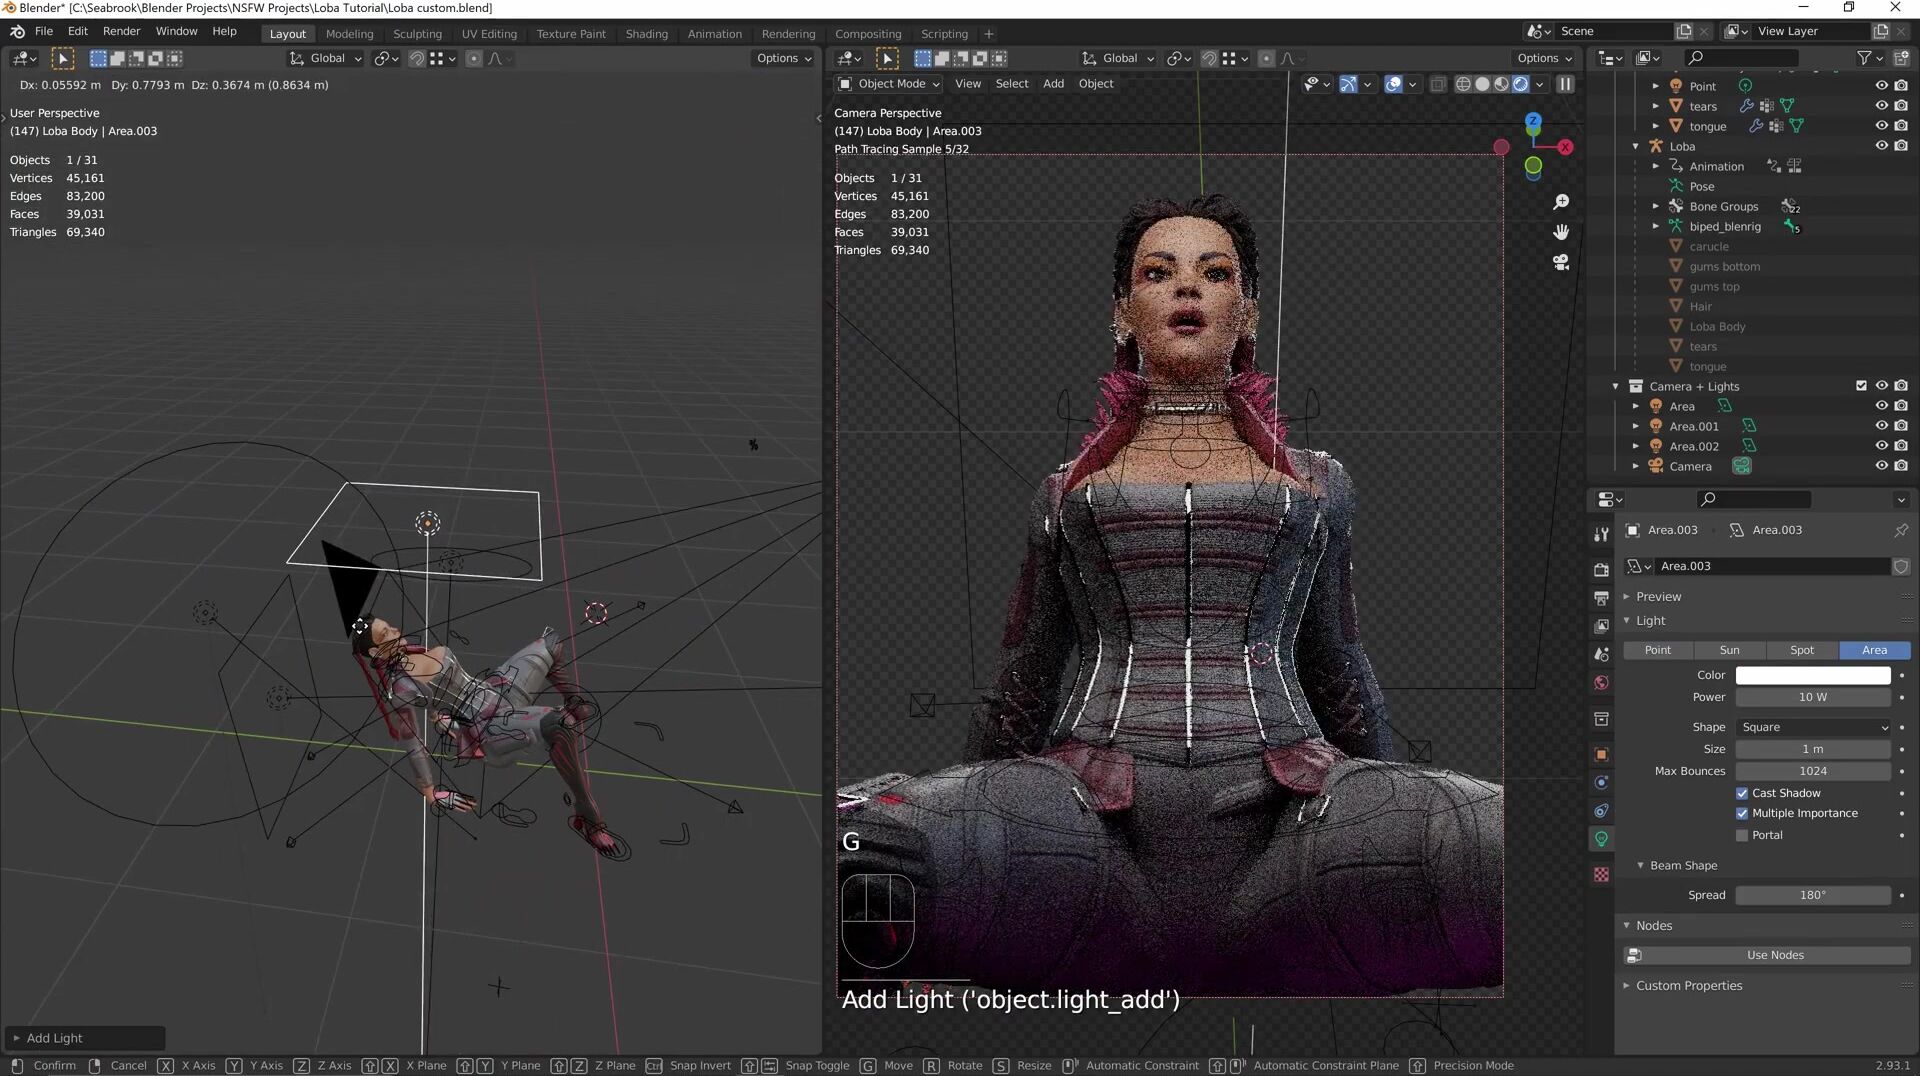This screenshot has height=1076, width=1920.
Task: Open the Render menu
Action: 121,31
